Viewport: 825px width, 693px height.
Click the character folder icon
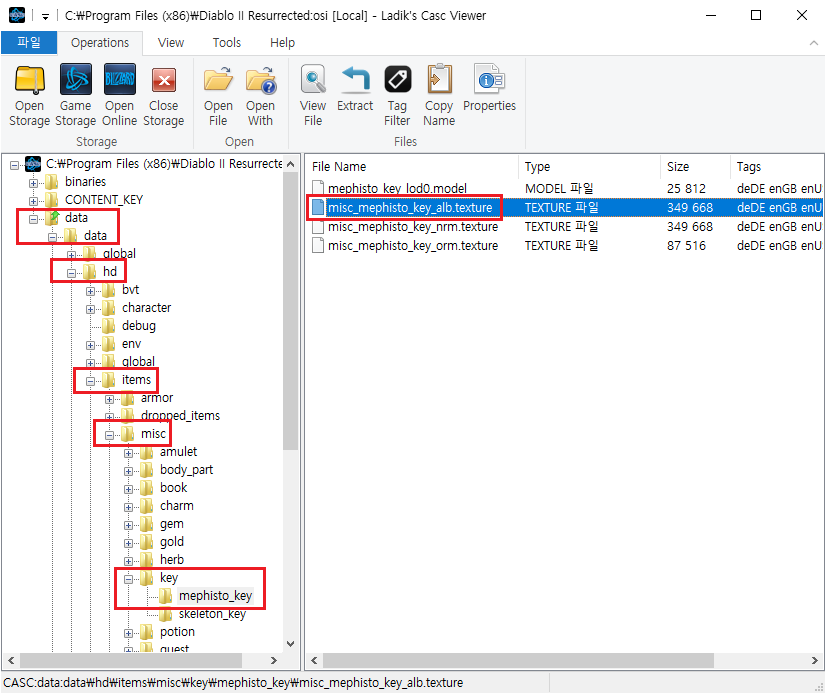coord(108,308)
